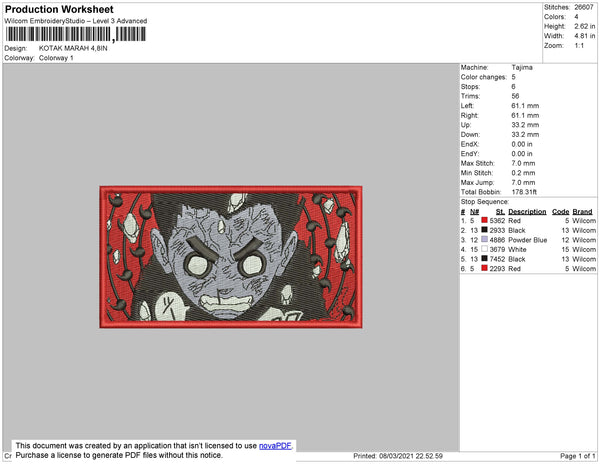Viewport: 600px width, 464px height.
Task: Click 'White' description in stop 4
Action: point(517,249)
